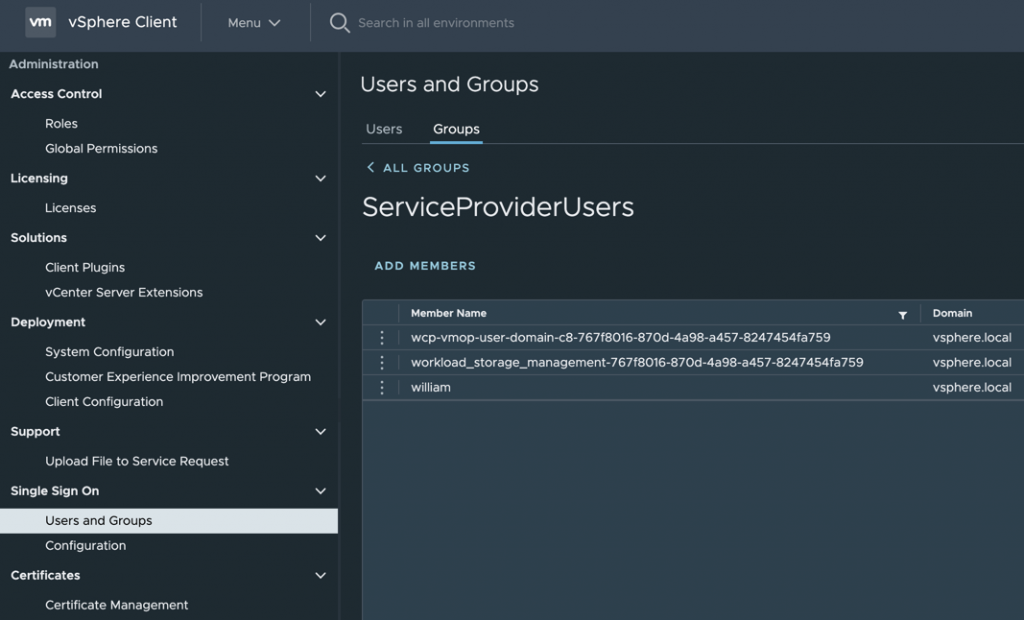
Task: Click the Member Name filter icon
Action: pyautogui.click(x=902, y=315)
